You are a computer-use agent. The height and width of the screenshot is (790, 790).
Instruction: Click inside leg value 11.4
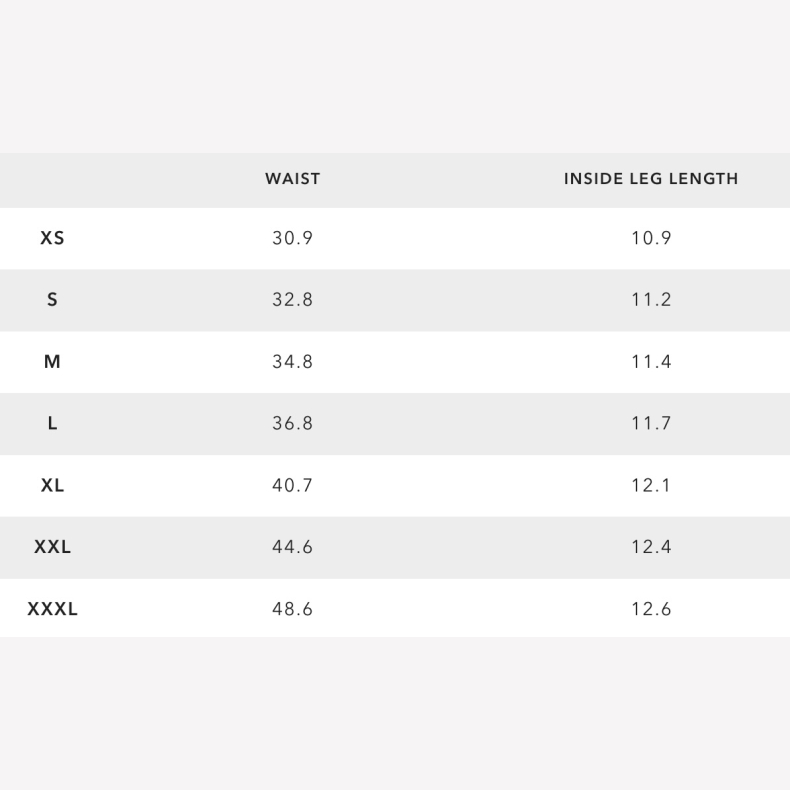coord(651,362)
